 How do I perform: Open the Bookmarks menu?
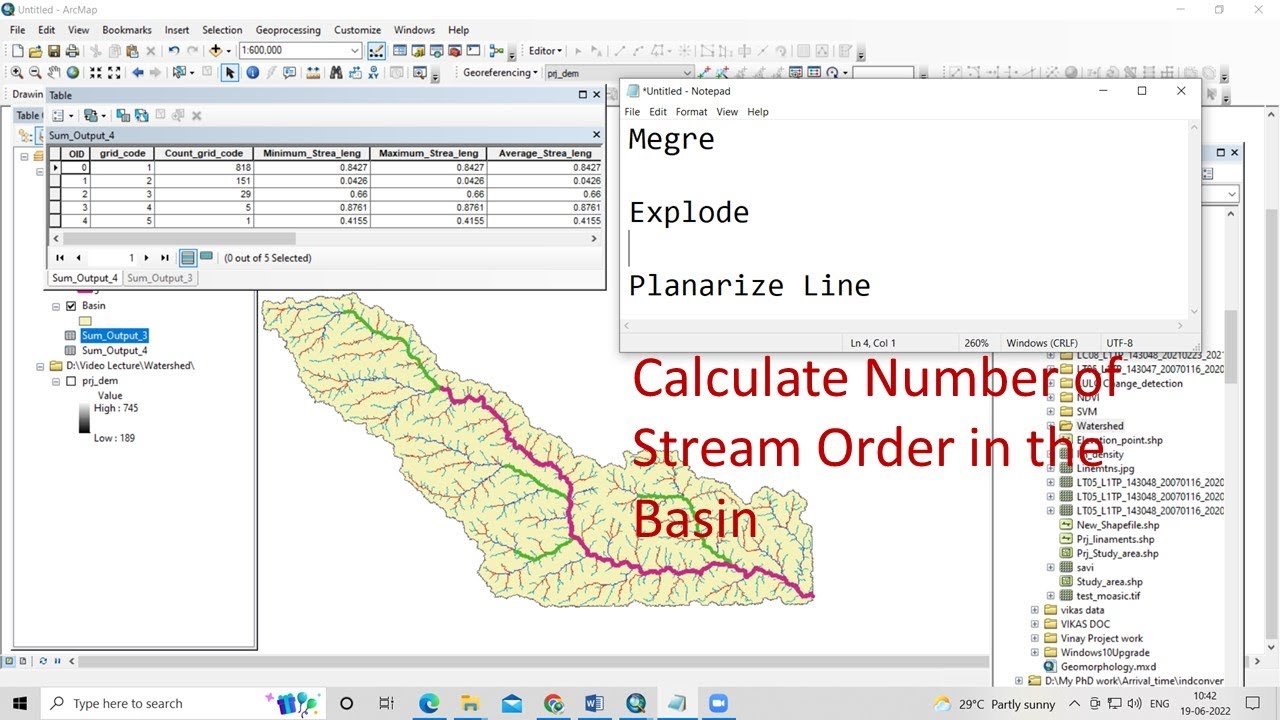126,30
